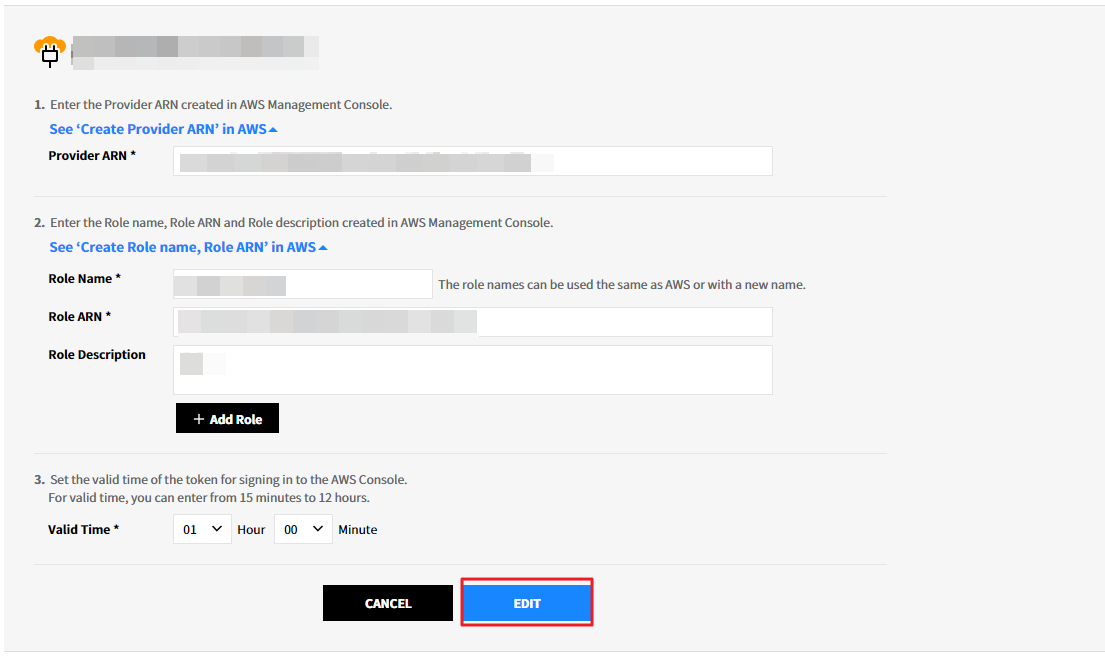1105x659 pixels.
Task: Collapse the 'Create Role name, Role ARN' arrow
Action: click(x=323, y=248)
